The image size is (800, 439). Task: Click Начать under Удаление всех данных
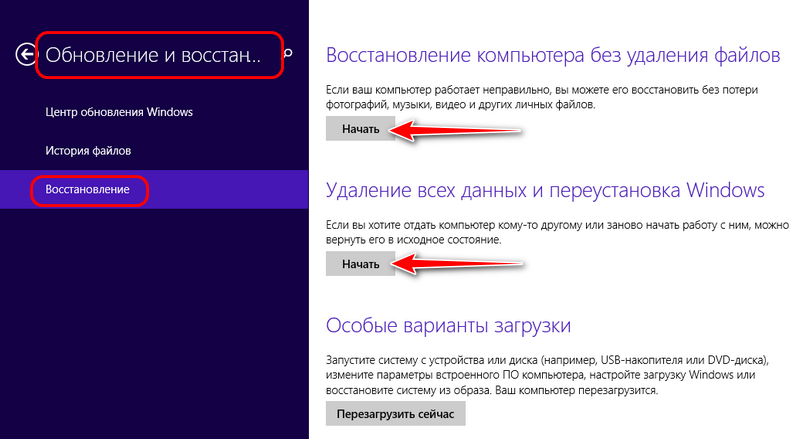[x=360, y=264]
